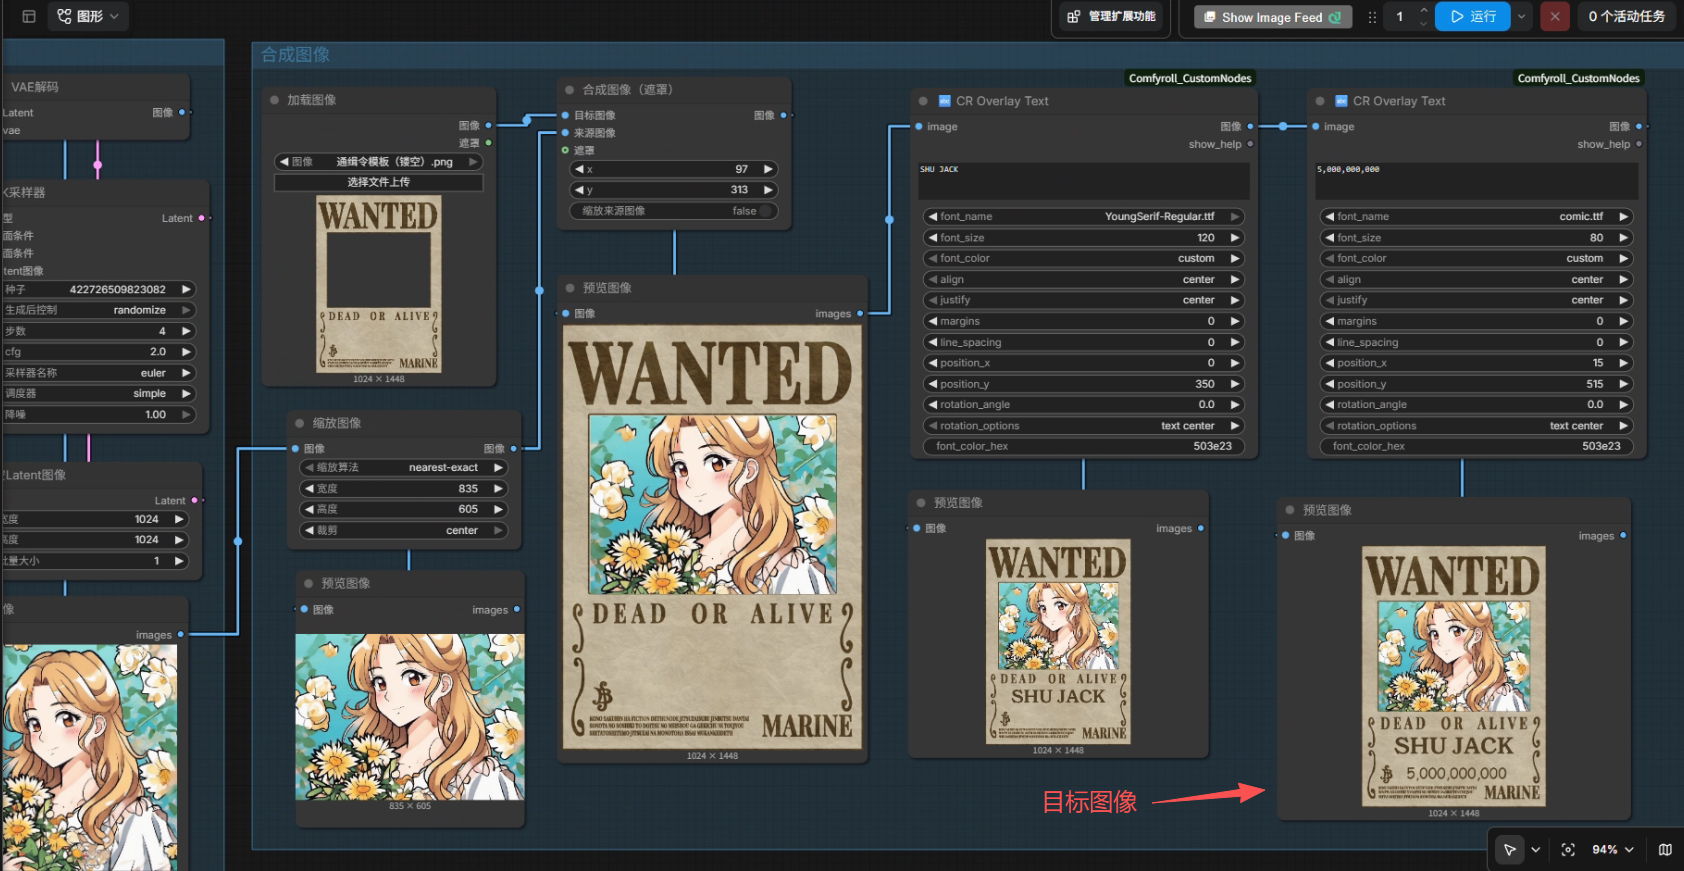Open the 采样器名称 euler selector
Viewport: 1684px width, 871px height.
(99, 373)
